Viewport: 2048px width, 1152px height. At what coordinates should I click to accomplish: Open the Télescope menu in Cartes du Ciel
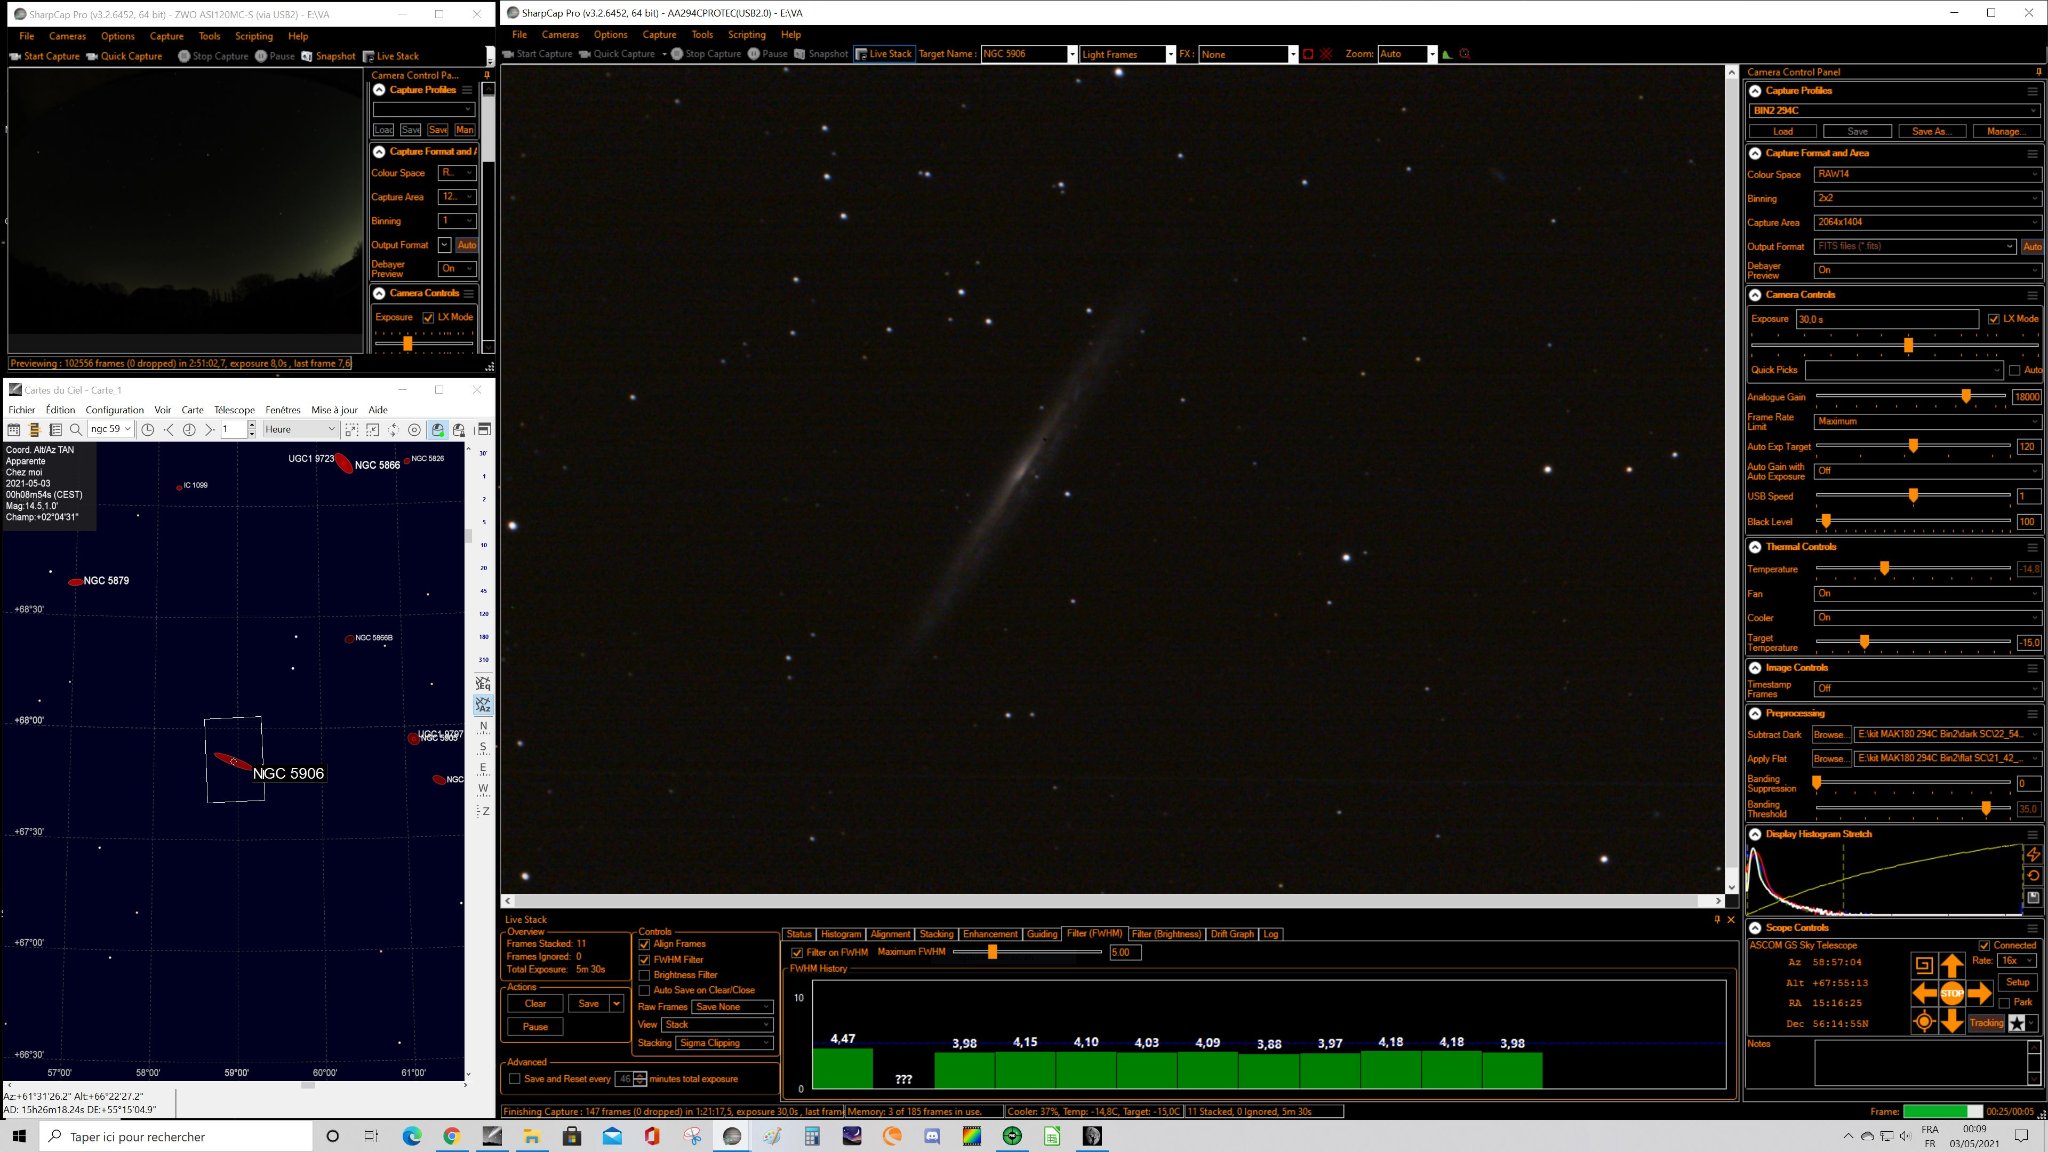click(x=234, y=410)
